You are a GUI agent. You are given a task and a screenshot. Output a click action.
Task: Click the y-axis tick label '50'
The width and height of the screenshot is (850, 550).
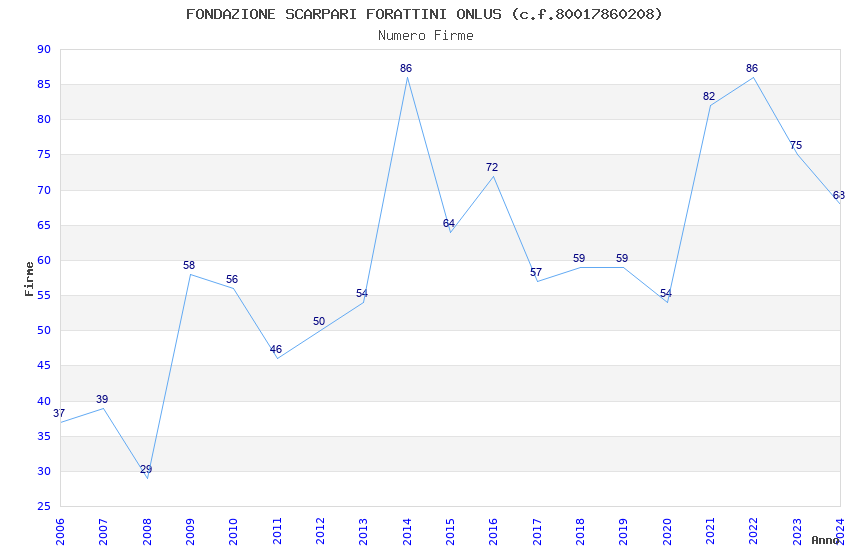point(44,331)
